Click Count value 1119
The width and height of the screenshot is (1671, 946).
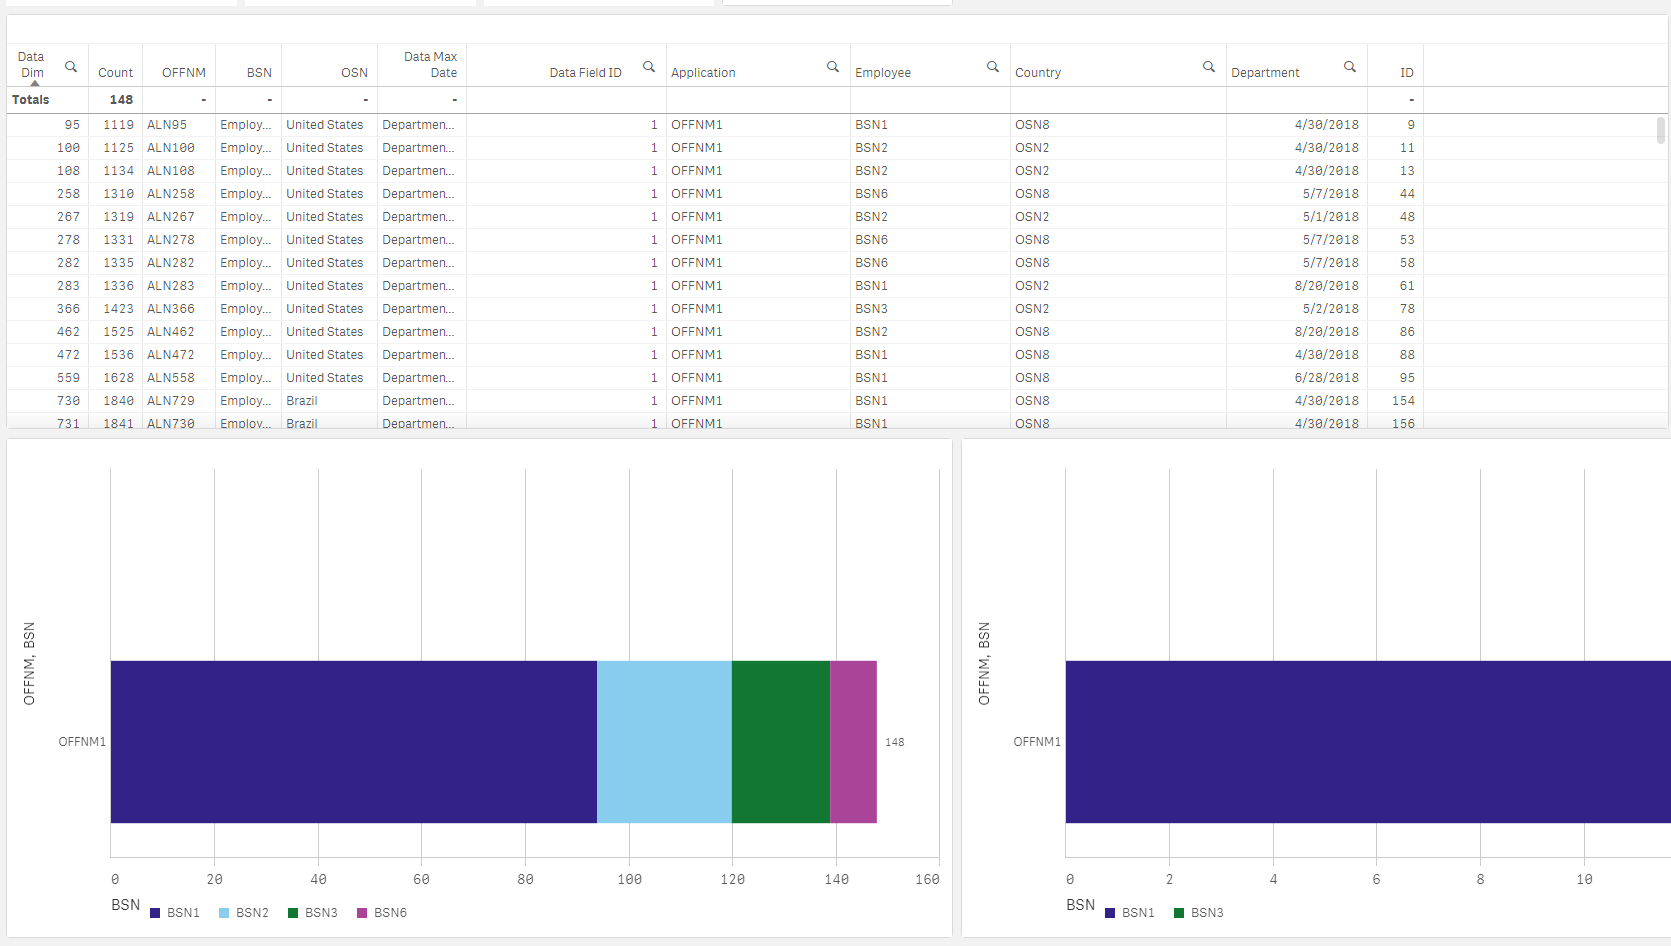click(118, 125)
